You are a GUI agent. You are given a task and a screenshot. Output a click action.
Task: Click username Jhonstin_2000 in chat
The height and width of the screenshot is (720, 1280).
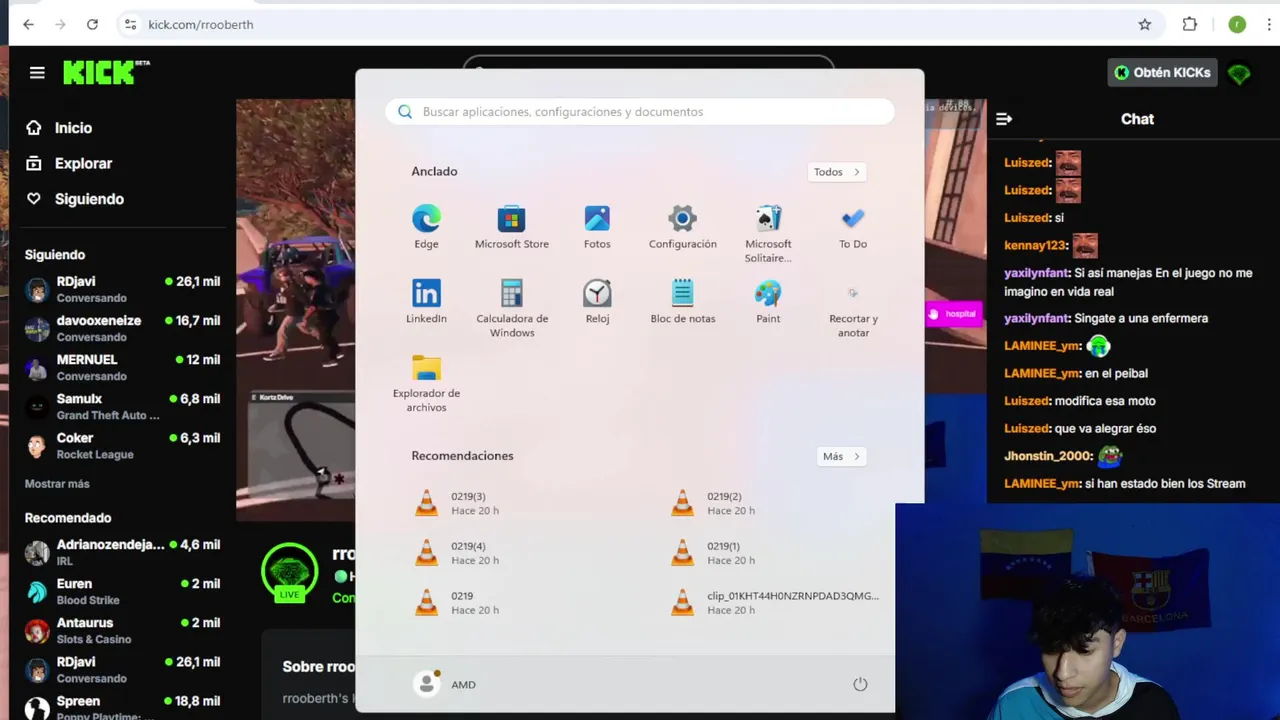click(1047, 456)
